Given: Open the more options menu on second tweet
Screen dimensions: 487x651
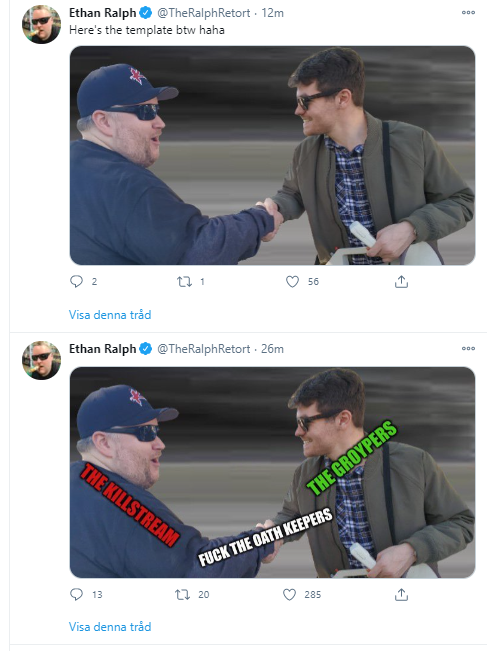Looking at the screenshot, I should [468, 348].
